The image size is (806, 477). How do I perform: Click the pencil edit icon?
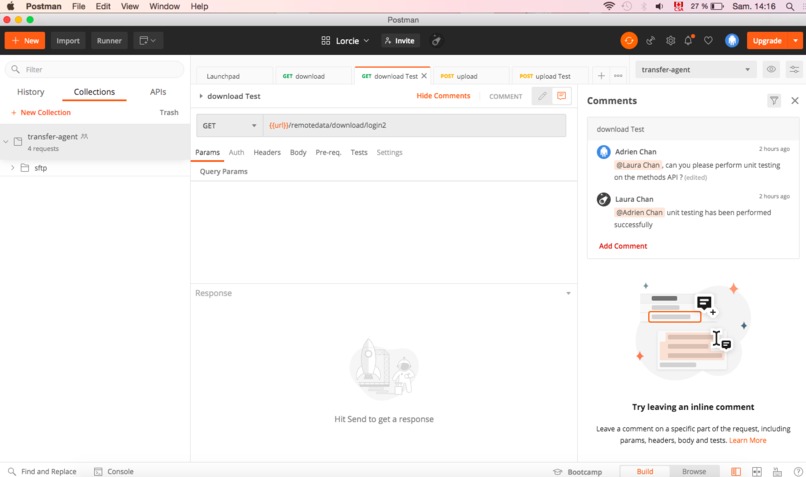[x=542, y=96]
